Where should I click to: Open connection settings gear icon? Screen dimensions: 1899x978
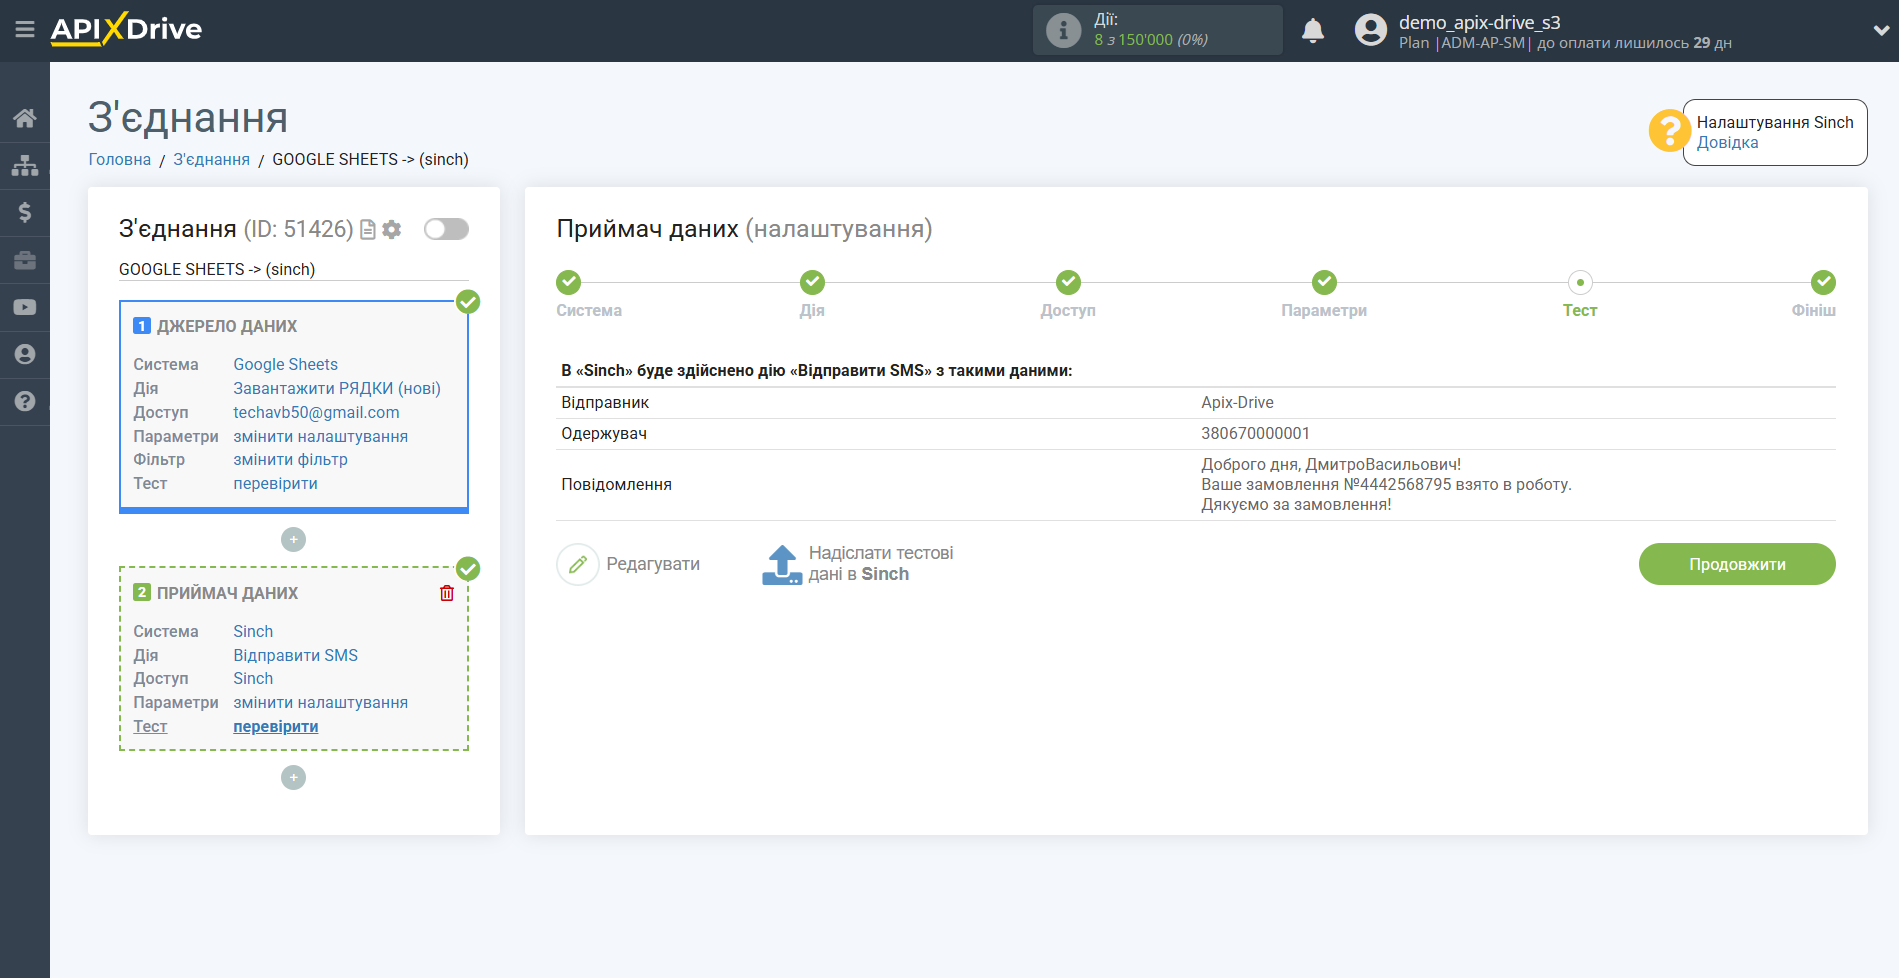click(392, 230)
